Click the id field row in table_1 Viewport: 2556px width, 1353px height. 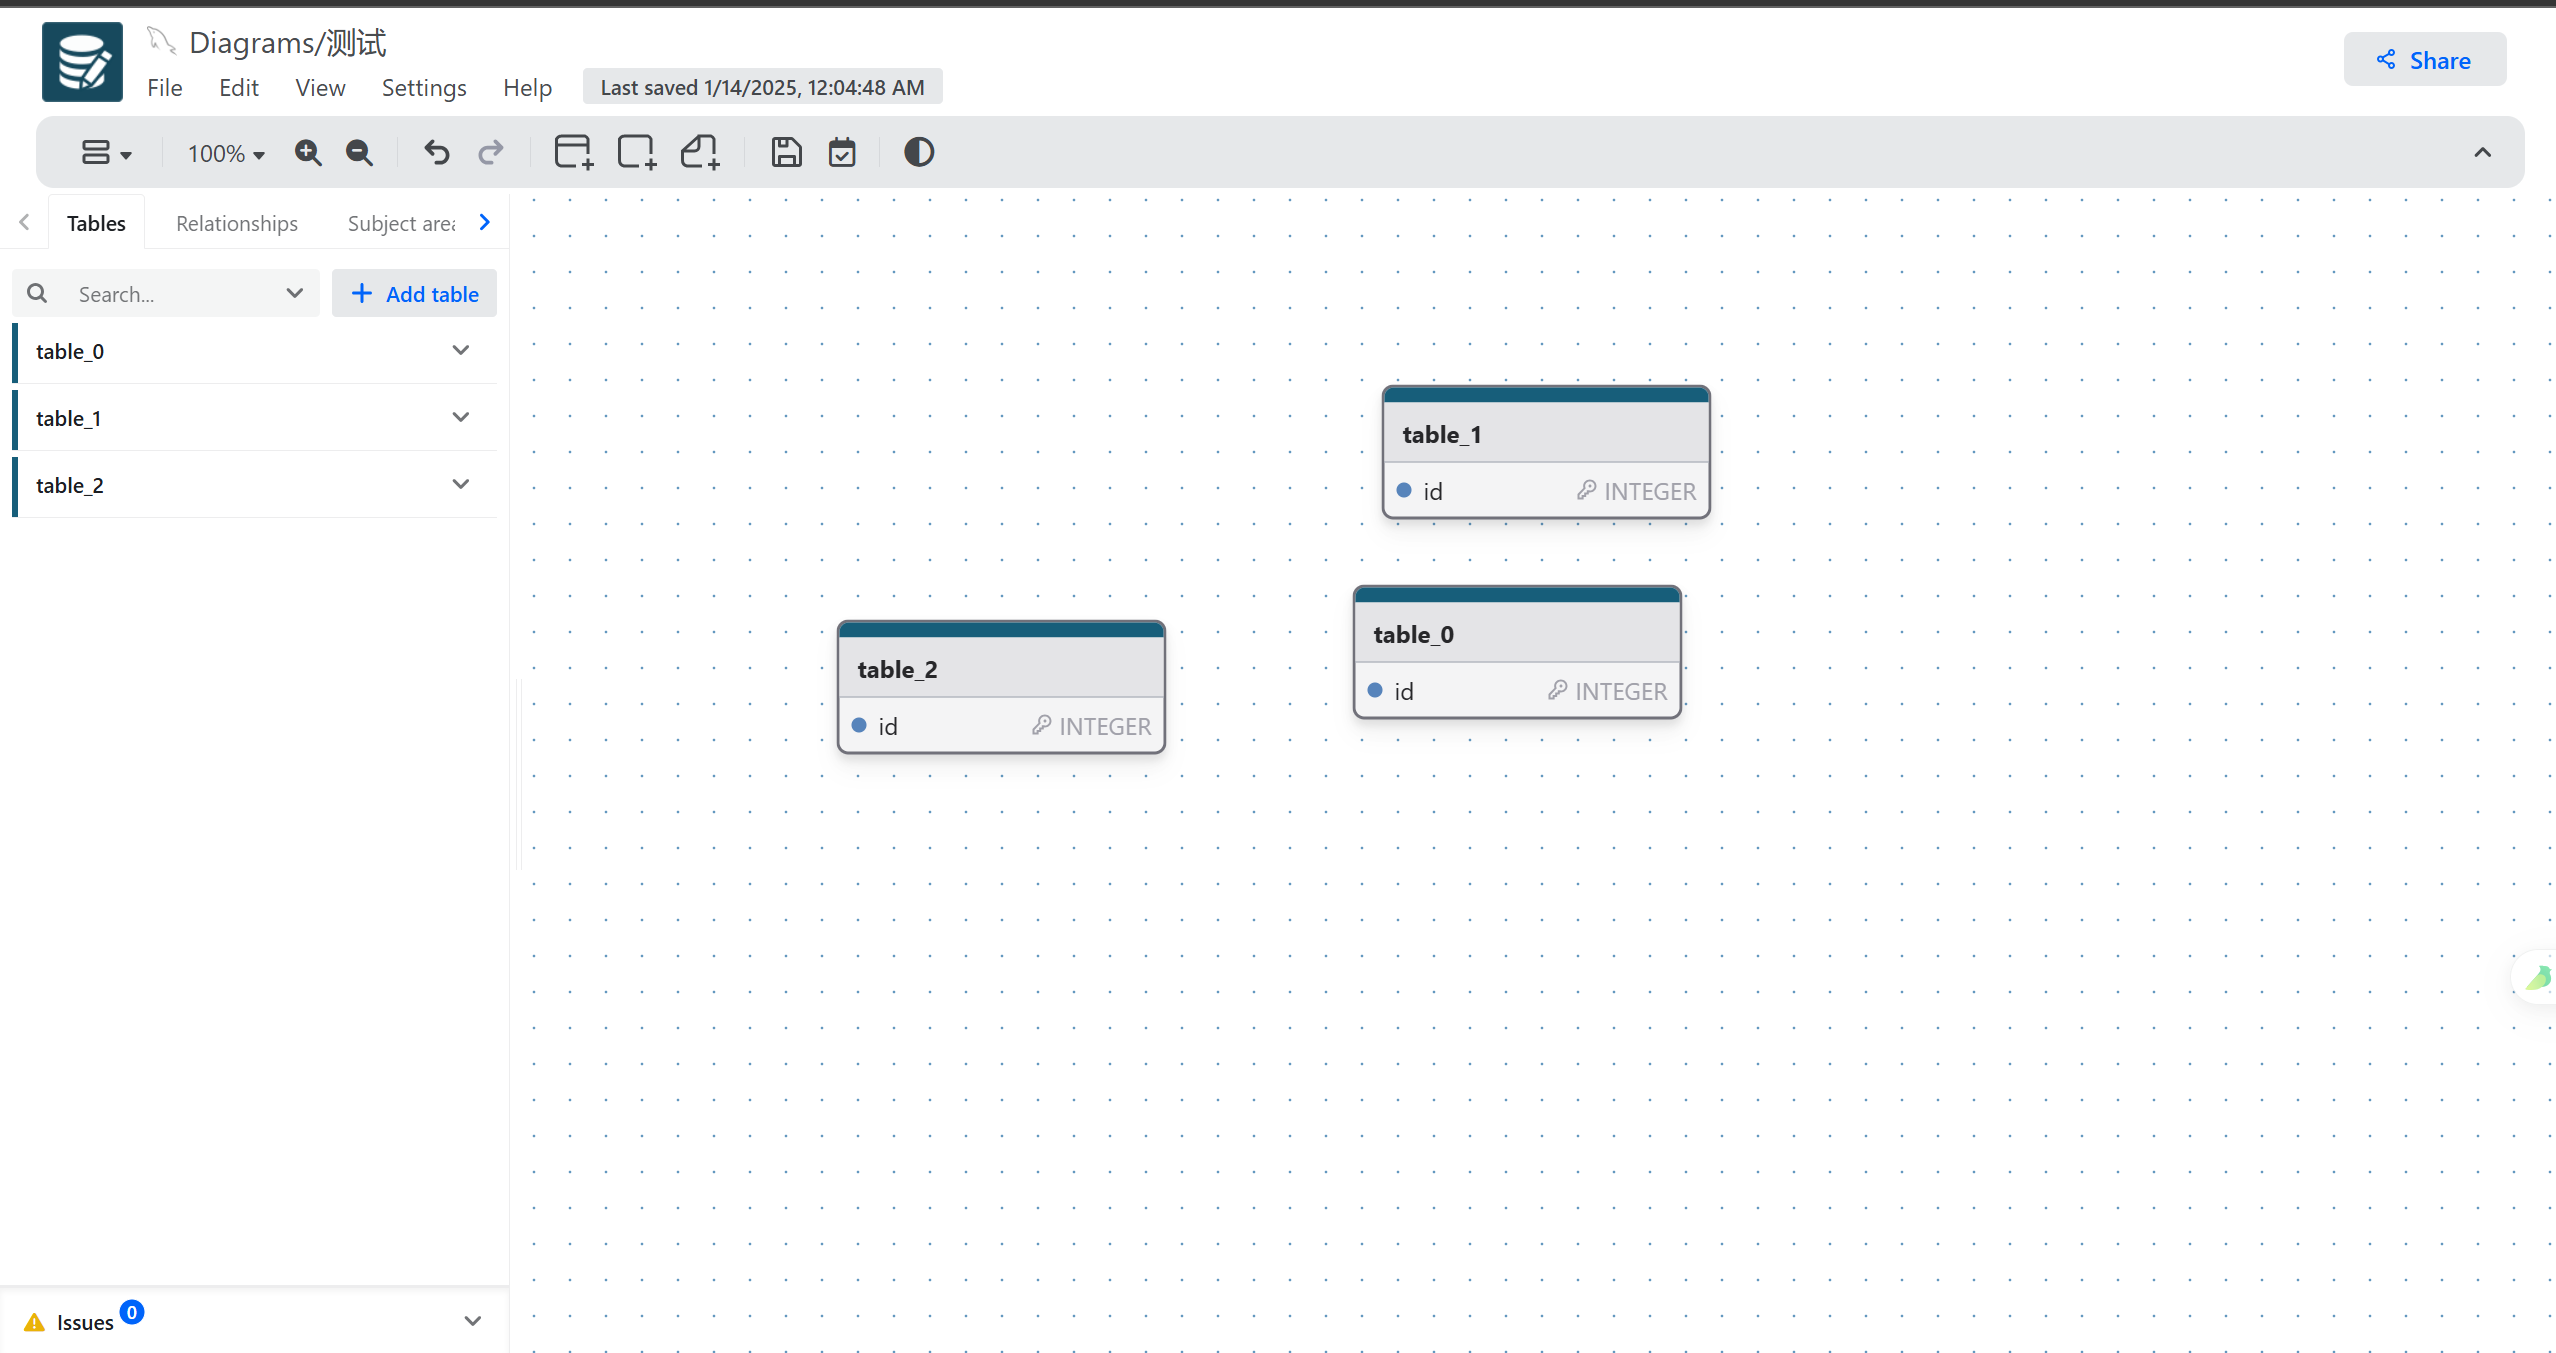pos(1546,491)
